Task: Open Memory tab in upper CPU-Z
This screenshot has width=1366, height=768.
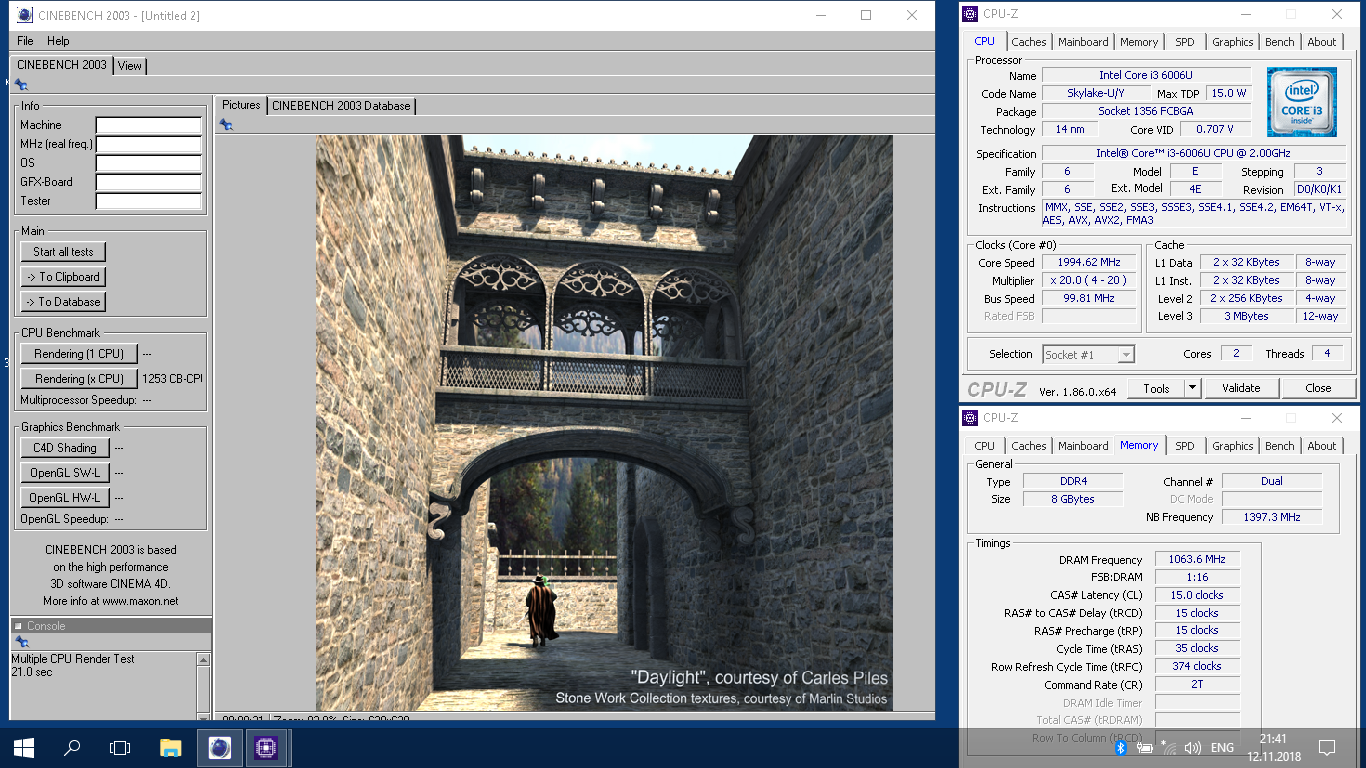Action: [1139, 42]
